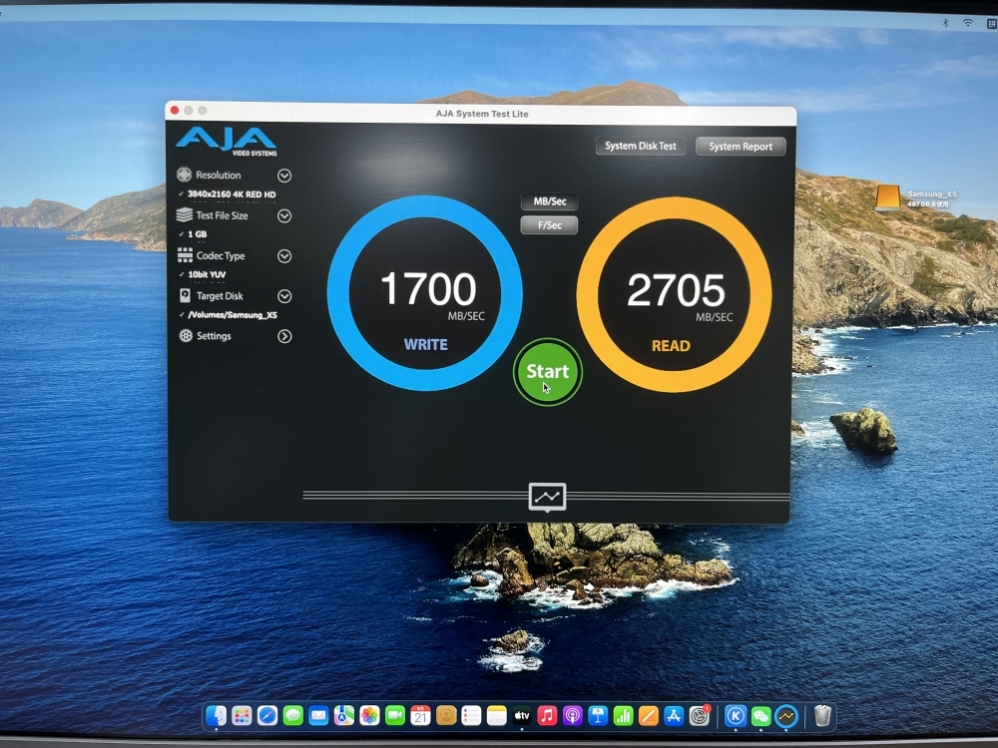The height and width of the screenshot is (748, 998).
Task: Launch Notes from the Dock
Action: (496, 716)
